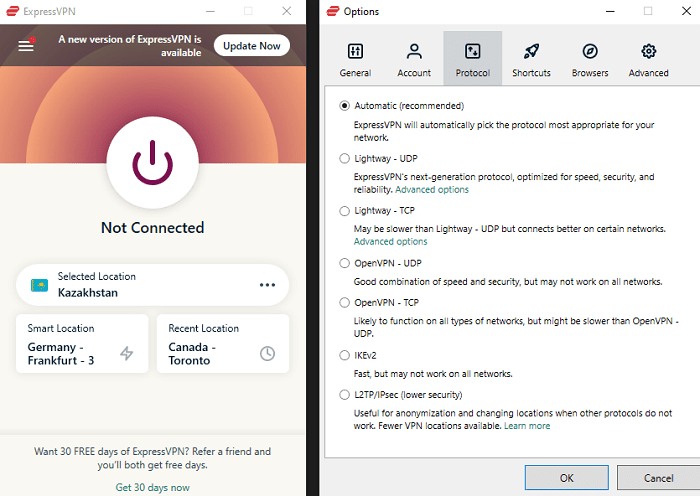The height and width of the screenshot is (496, 700).
Task: Click the Update Now button
Action: pyautogui.click(x=252, y=46)
